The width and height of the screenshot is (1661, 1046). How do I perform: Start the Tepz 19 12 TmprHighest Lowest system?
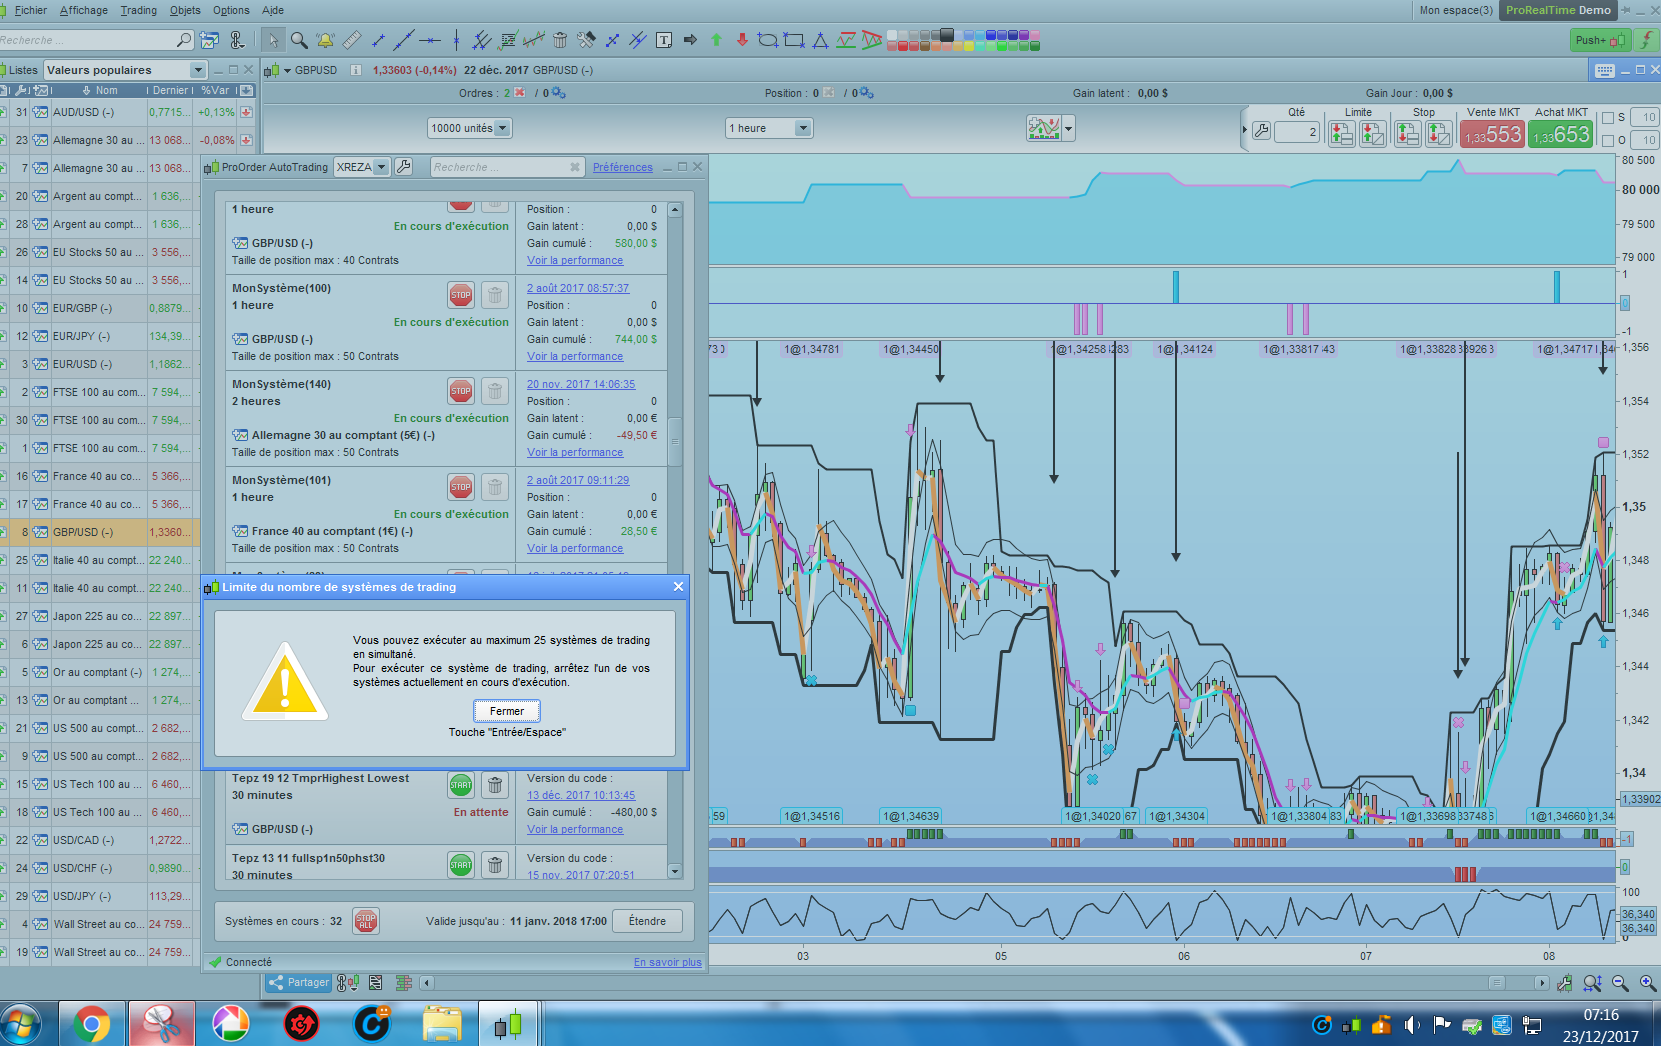[x=460, y=785]
